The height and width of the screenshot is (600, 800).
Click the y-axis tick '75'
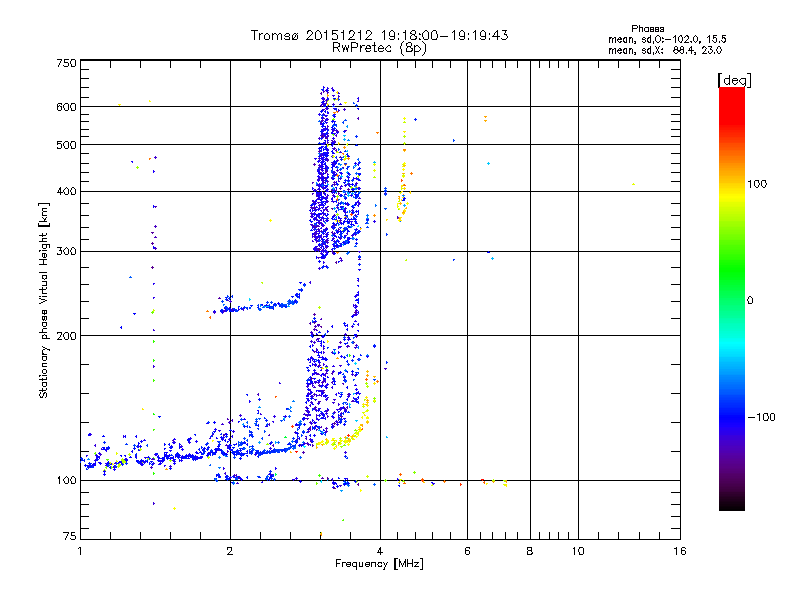[x=70, y=536]
